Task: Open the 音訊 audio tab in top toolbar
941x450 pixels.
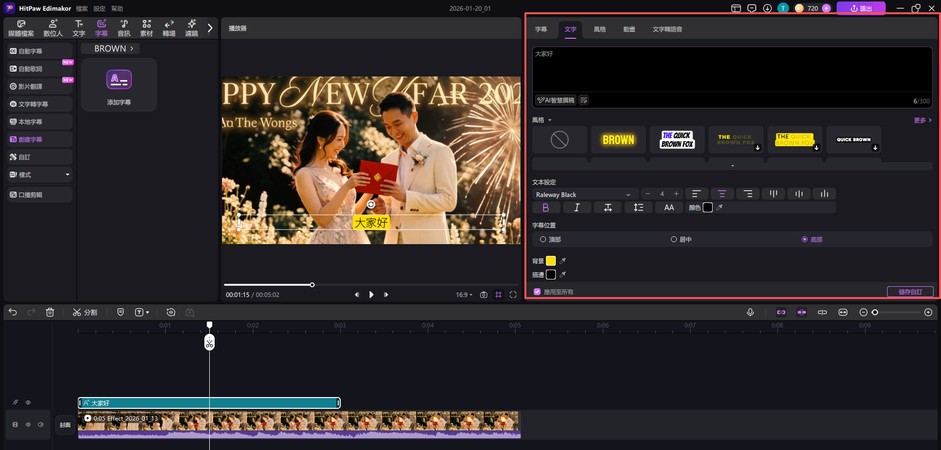Action: (x=123, y=27)
